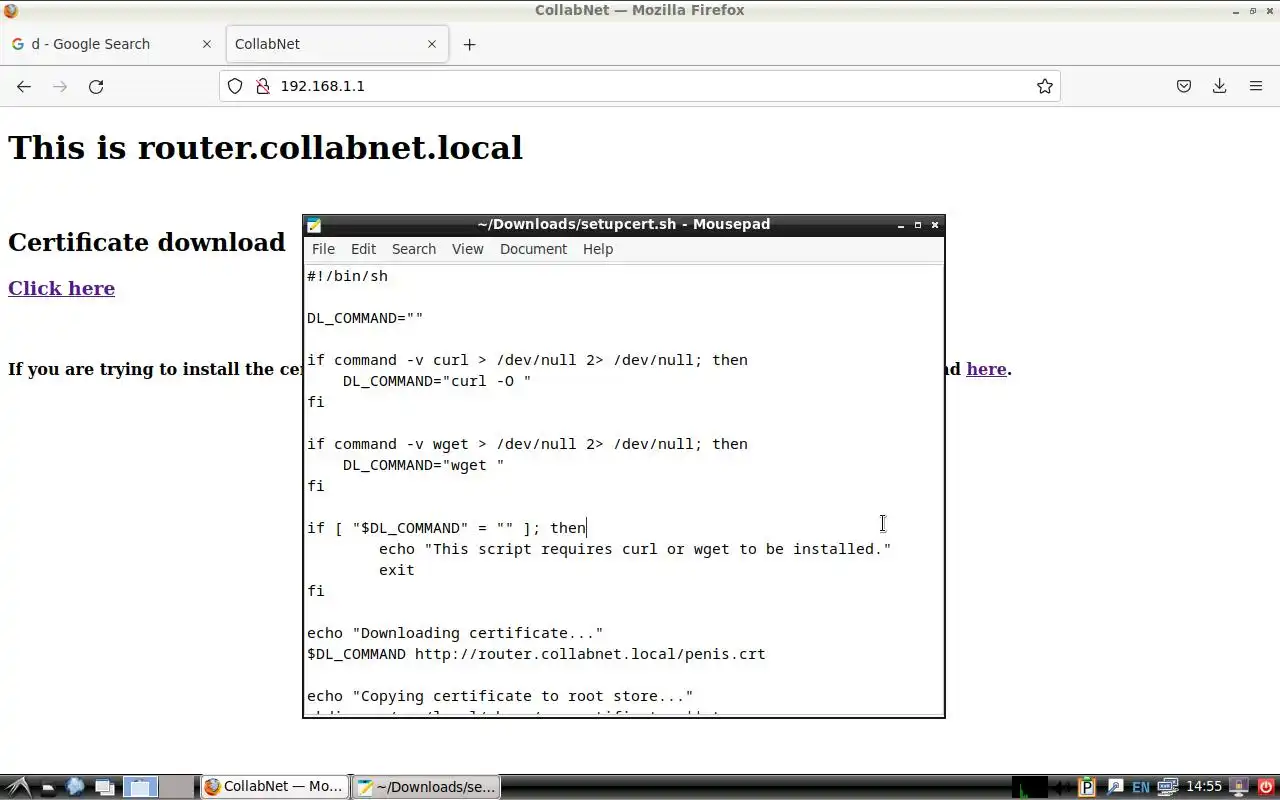Launch the file manager from the taskbar
Screen dimensions: 1280x800
pos(47,787)
